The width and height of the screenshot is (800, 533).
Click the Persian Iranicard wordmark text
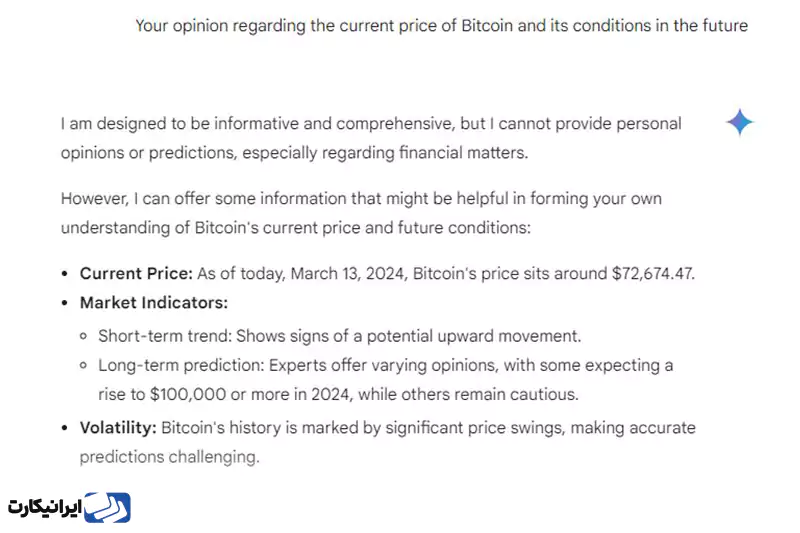coord(44,508)
